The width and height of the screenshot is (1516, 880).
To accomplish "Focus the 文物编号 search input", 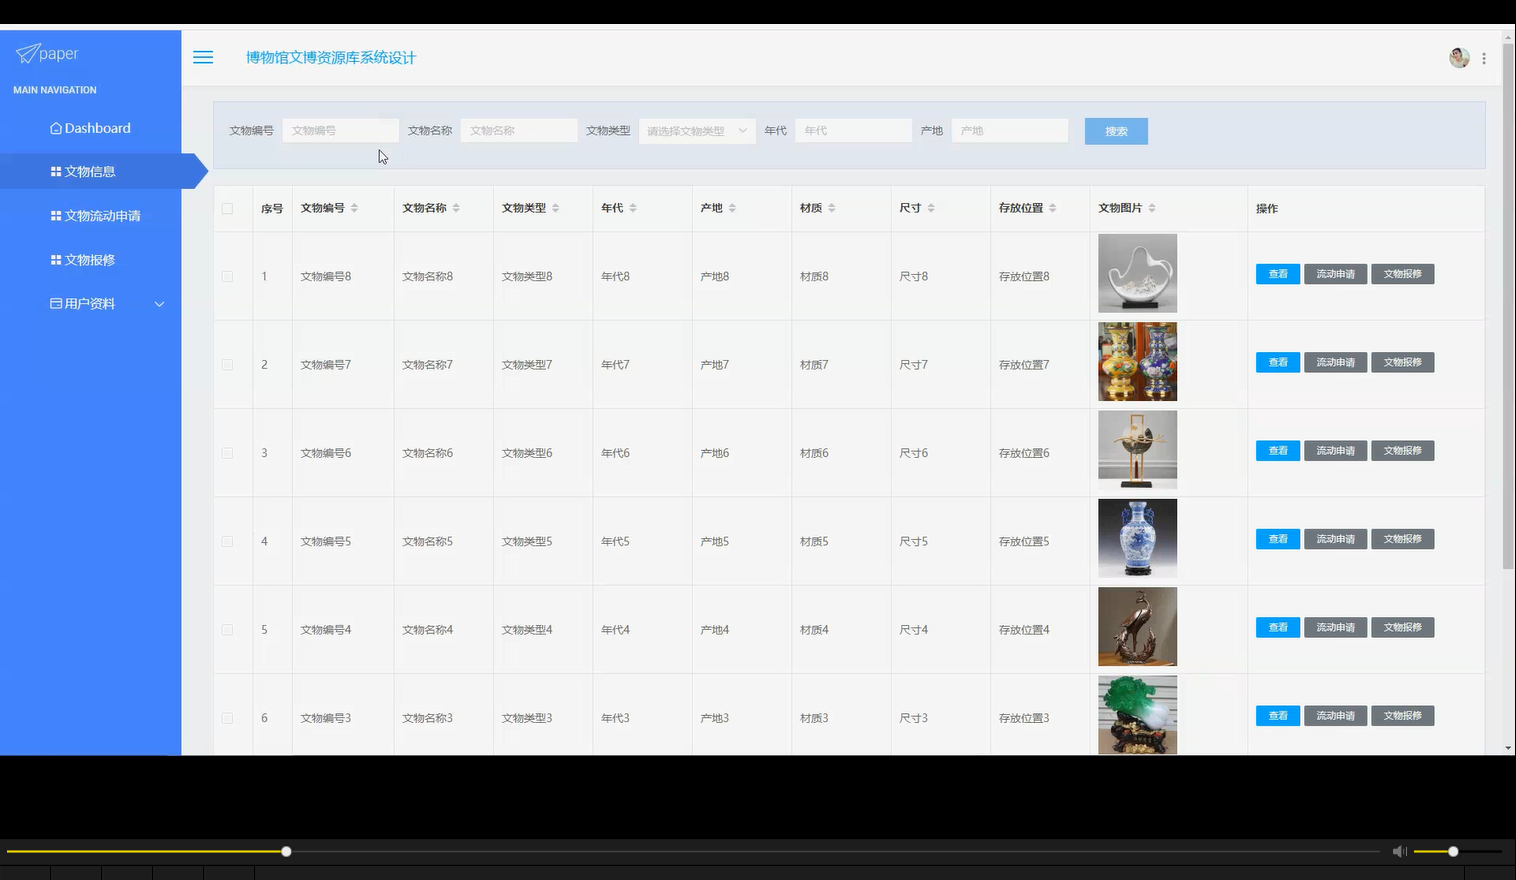I will coord(340,131).
